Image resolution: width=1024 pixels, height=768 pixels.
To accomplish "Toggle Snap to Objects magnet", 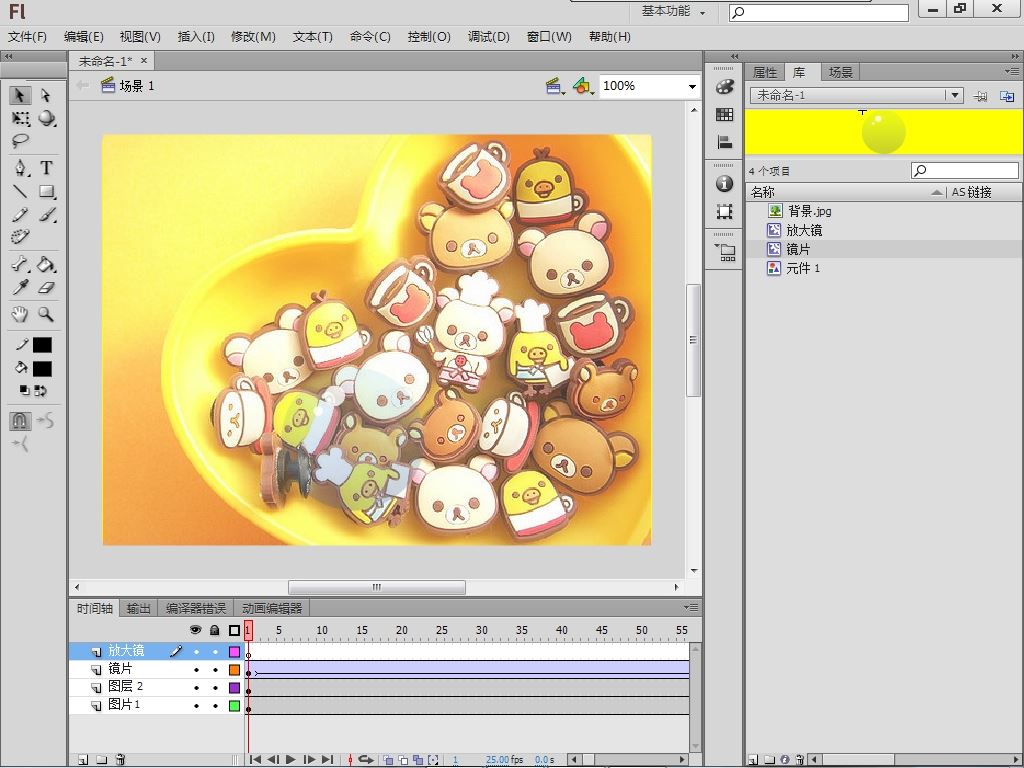I will coord(20,421).
